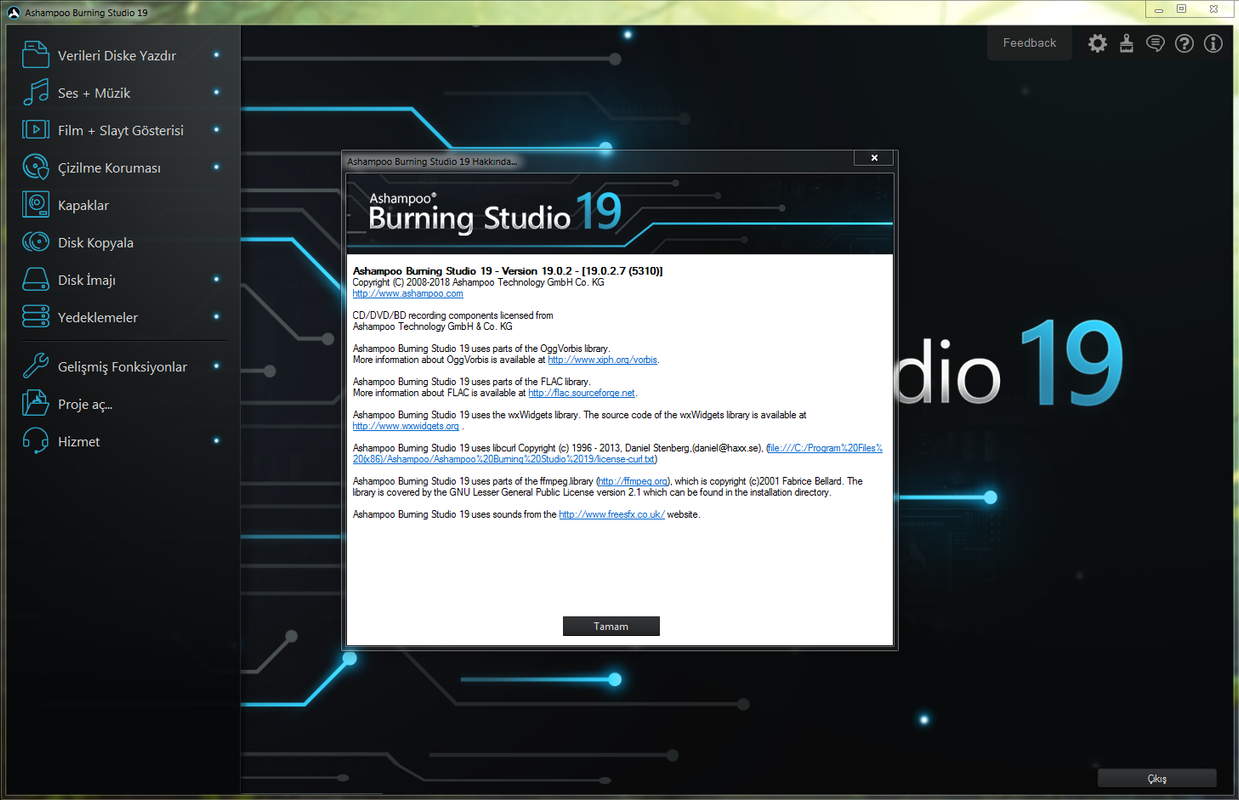
Task: Click the Disk Kopyala icon
Action: 36,242
